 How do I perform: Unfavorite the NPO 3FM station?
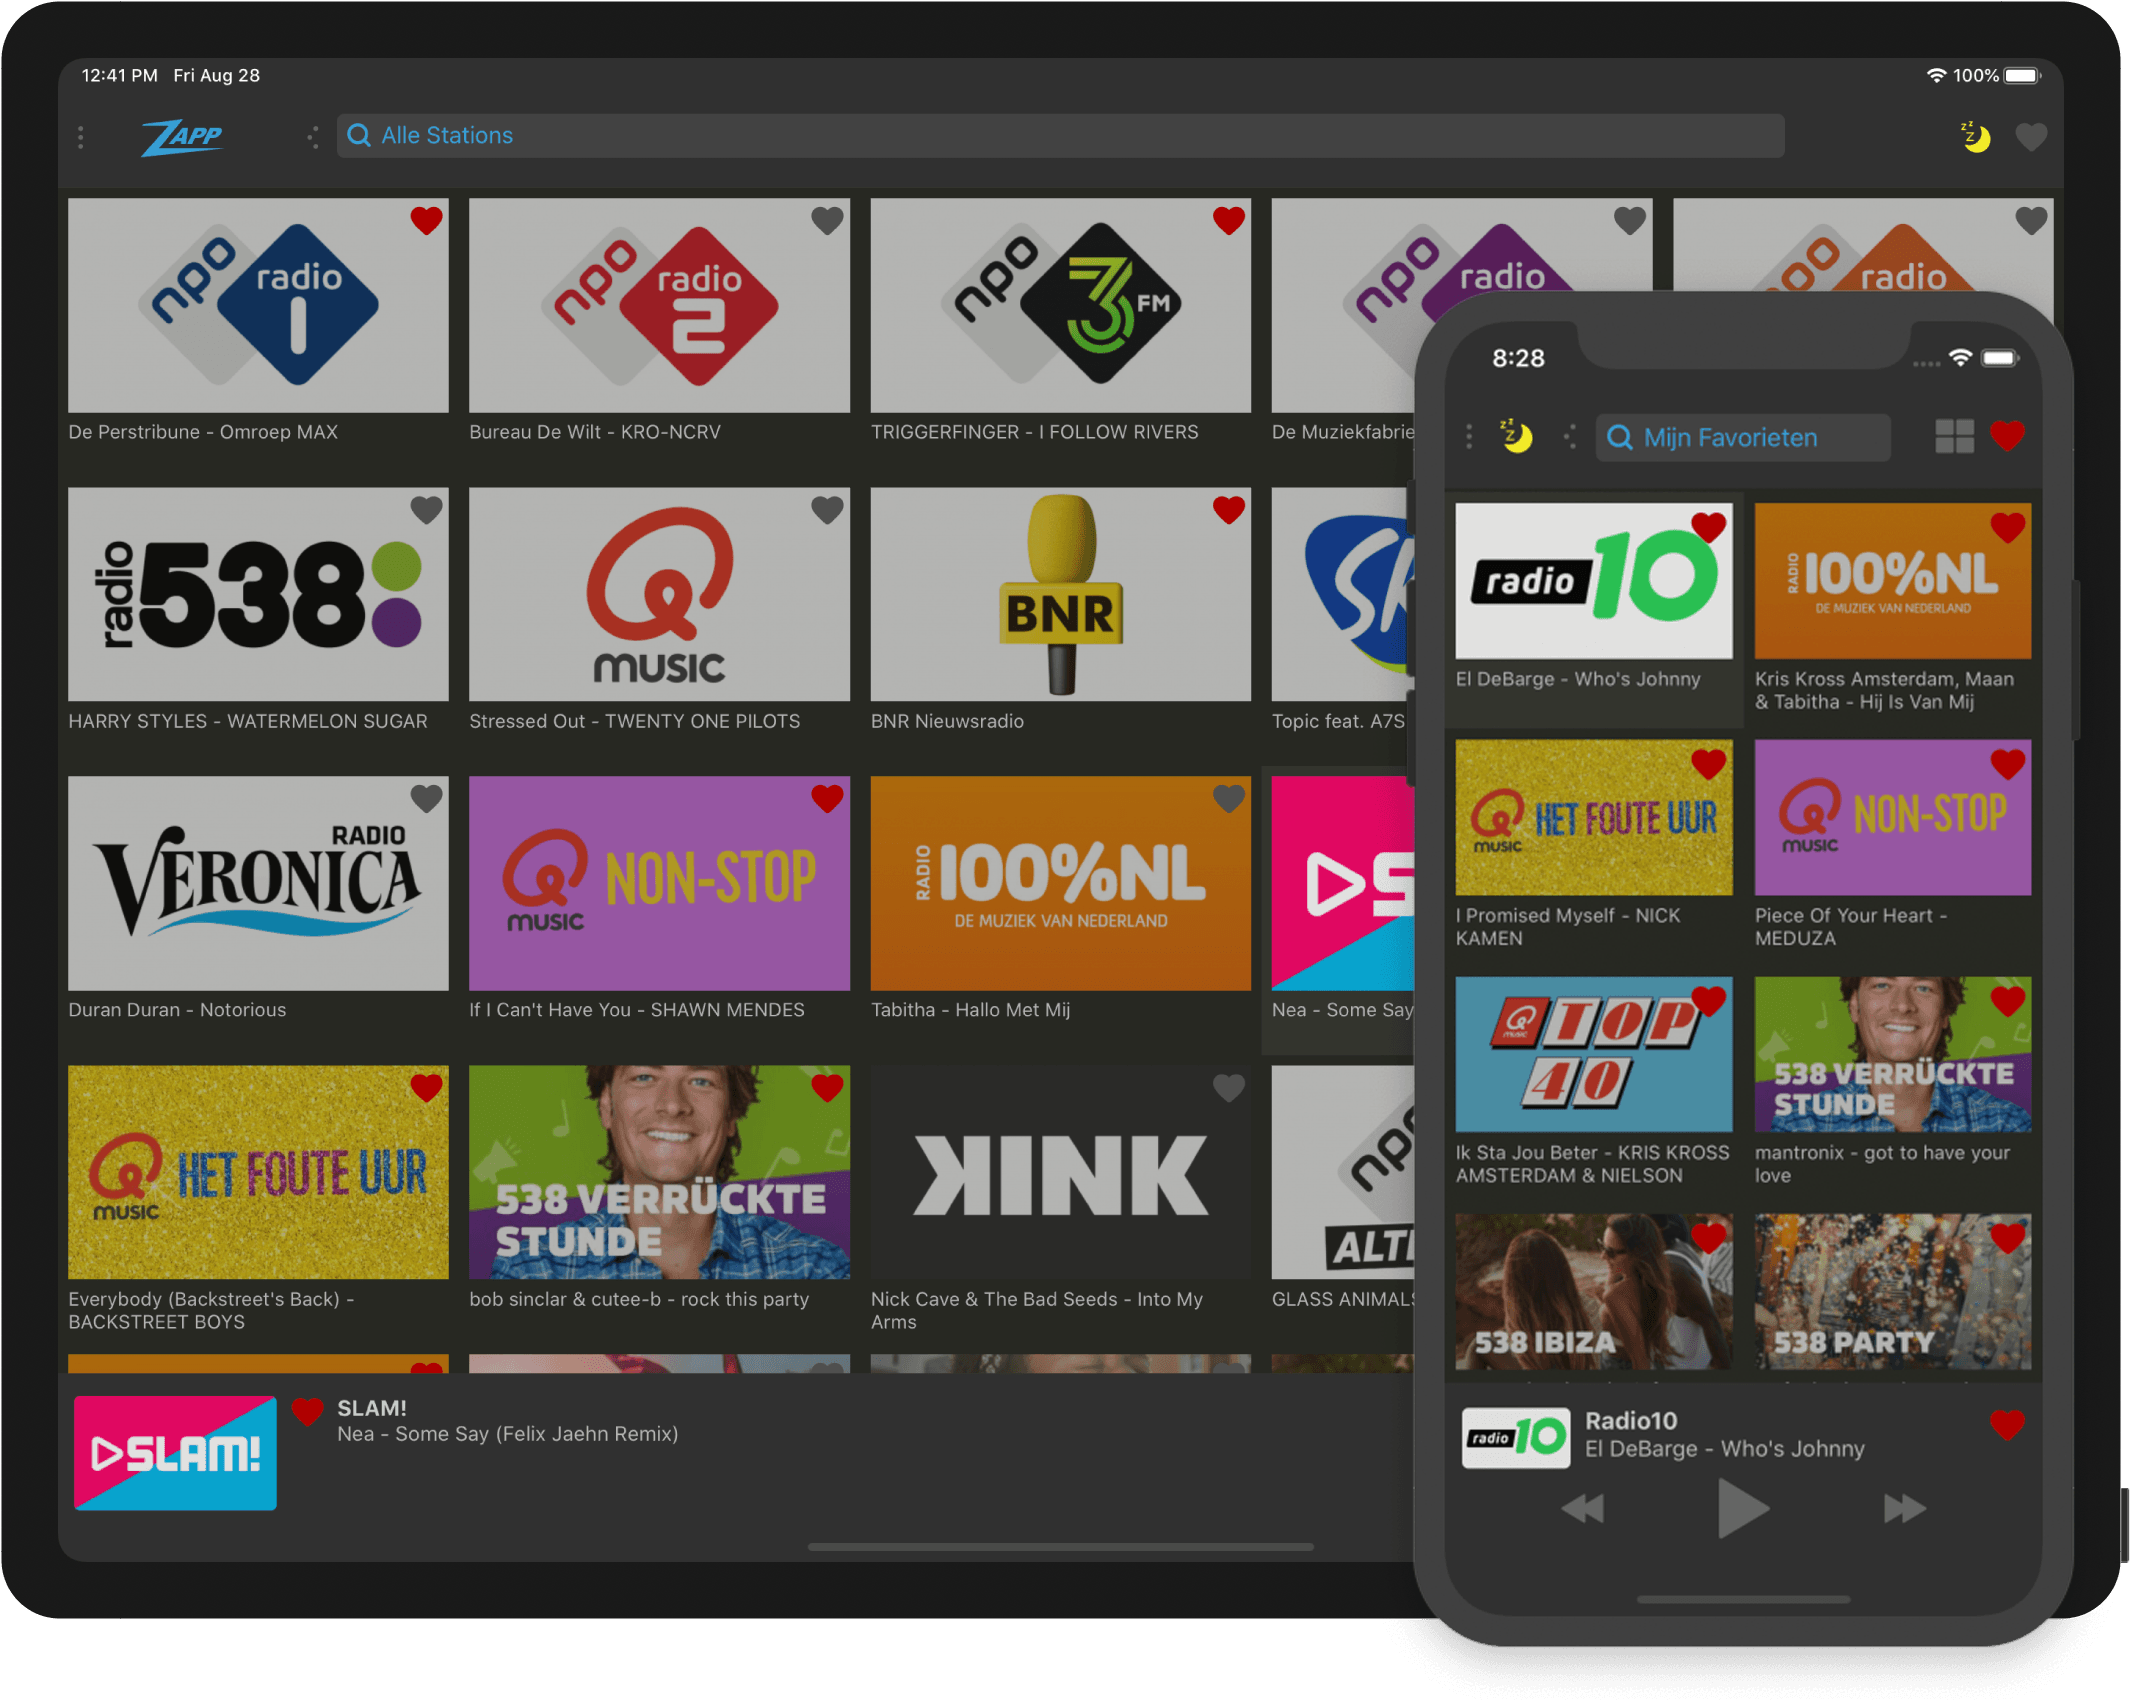point(1228,220)
